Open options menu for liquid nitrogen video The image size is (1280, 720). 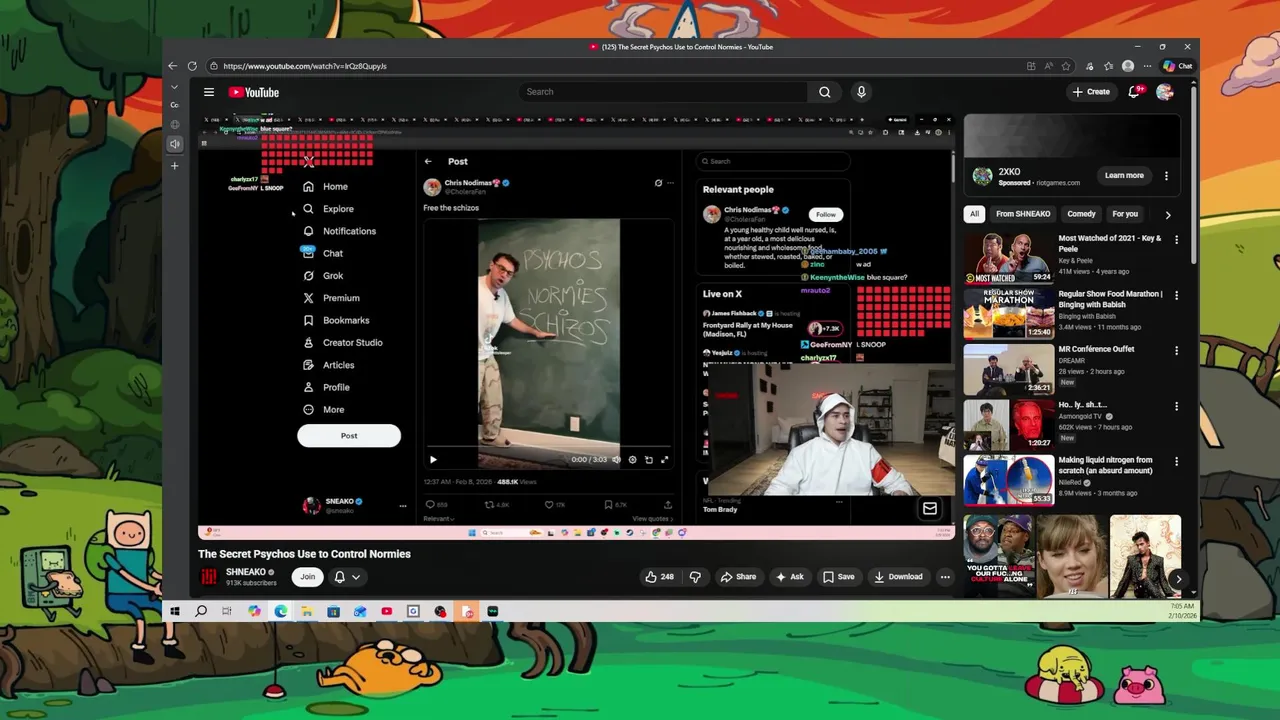coord(1176,462)
